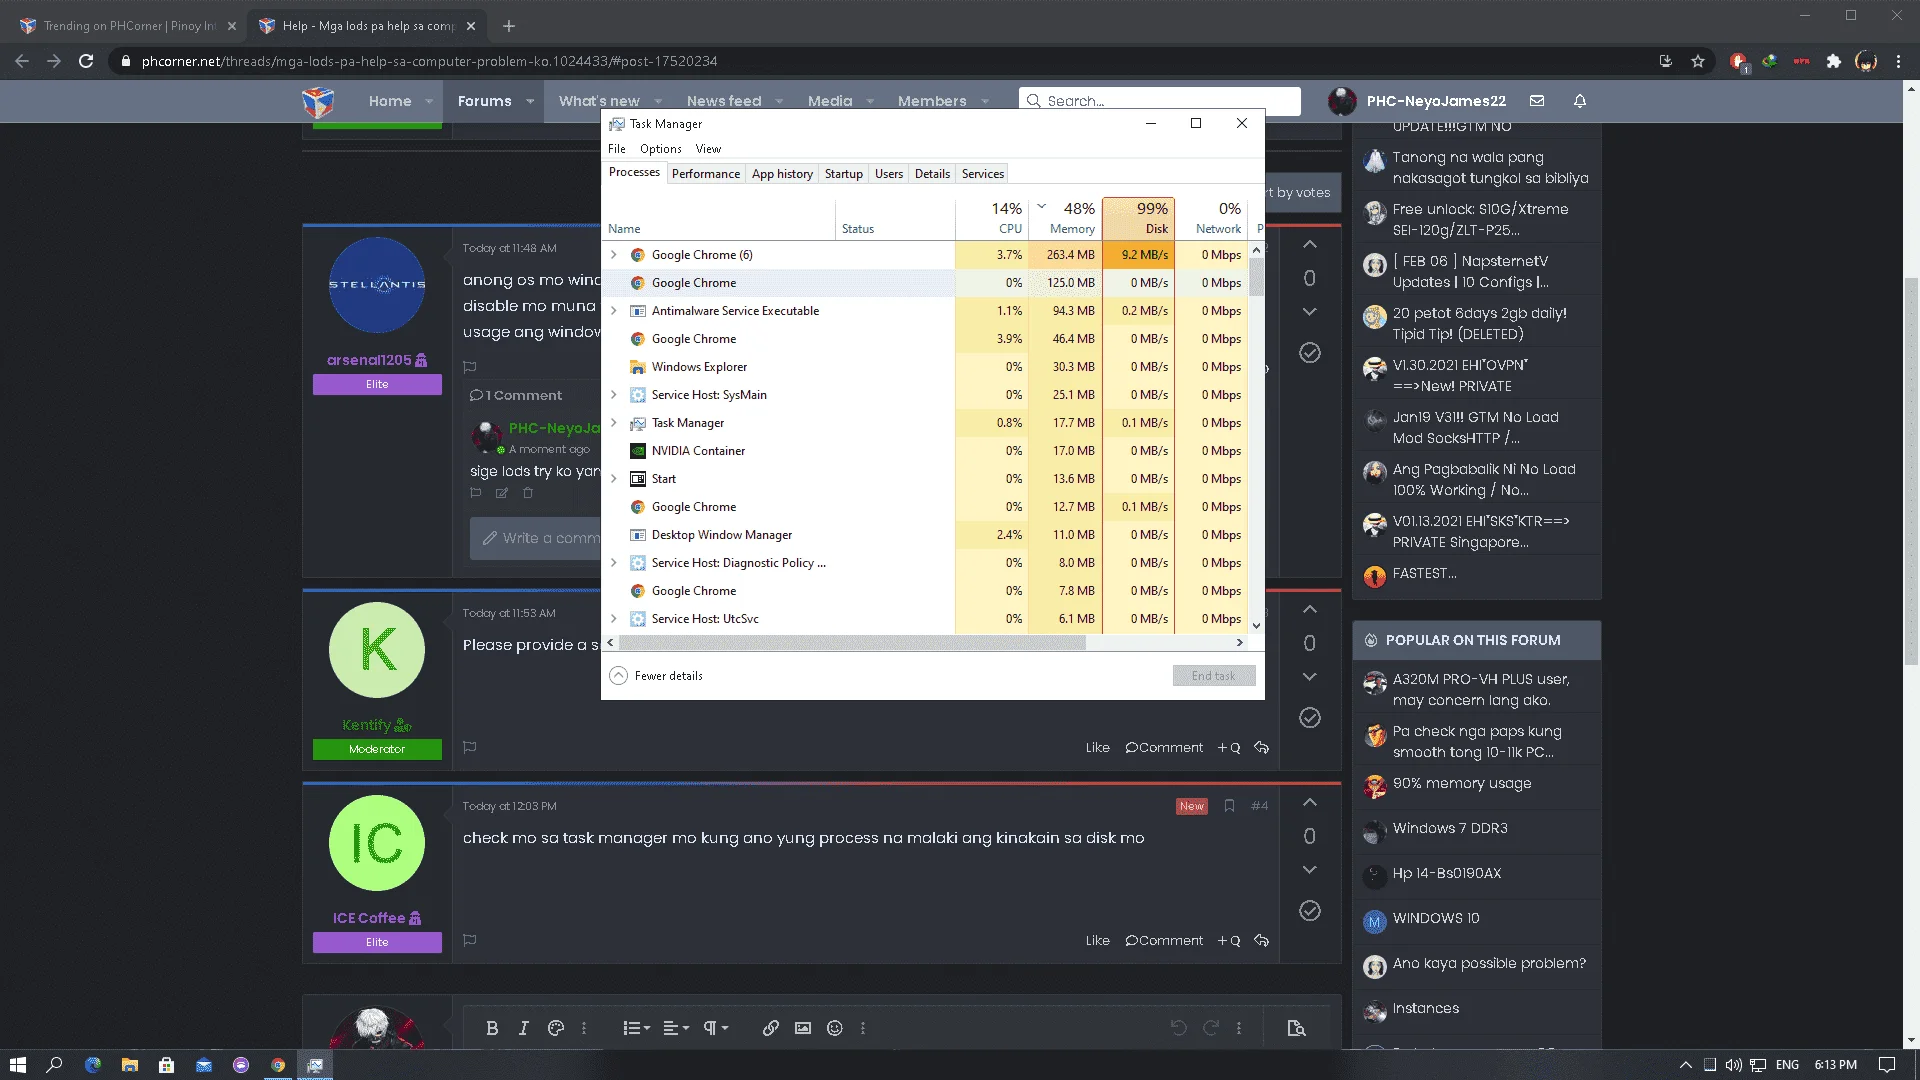The height and width of the screenshot is (1080, 1920).
Task: Comment on Kentify's post
Action: [x=1164, y=748]
